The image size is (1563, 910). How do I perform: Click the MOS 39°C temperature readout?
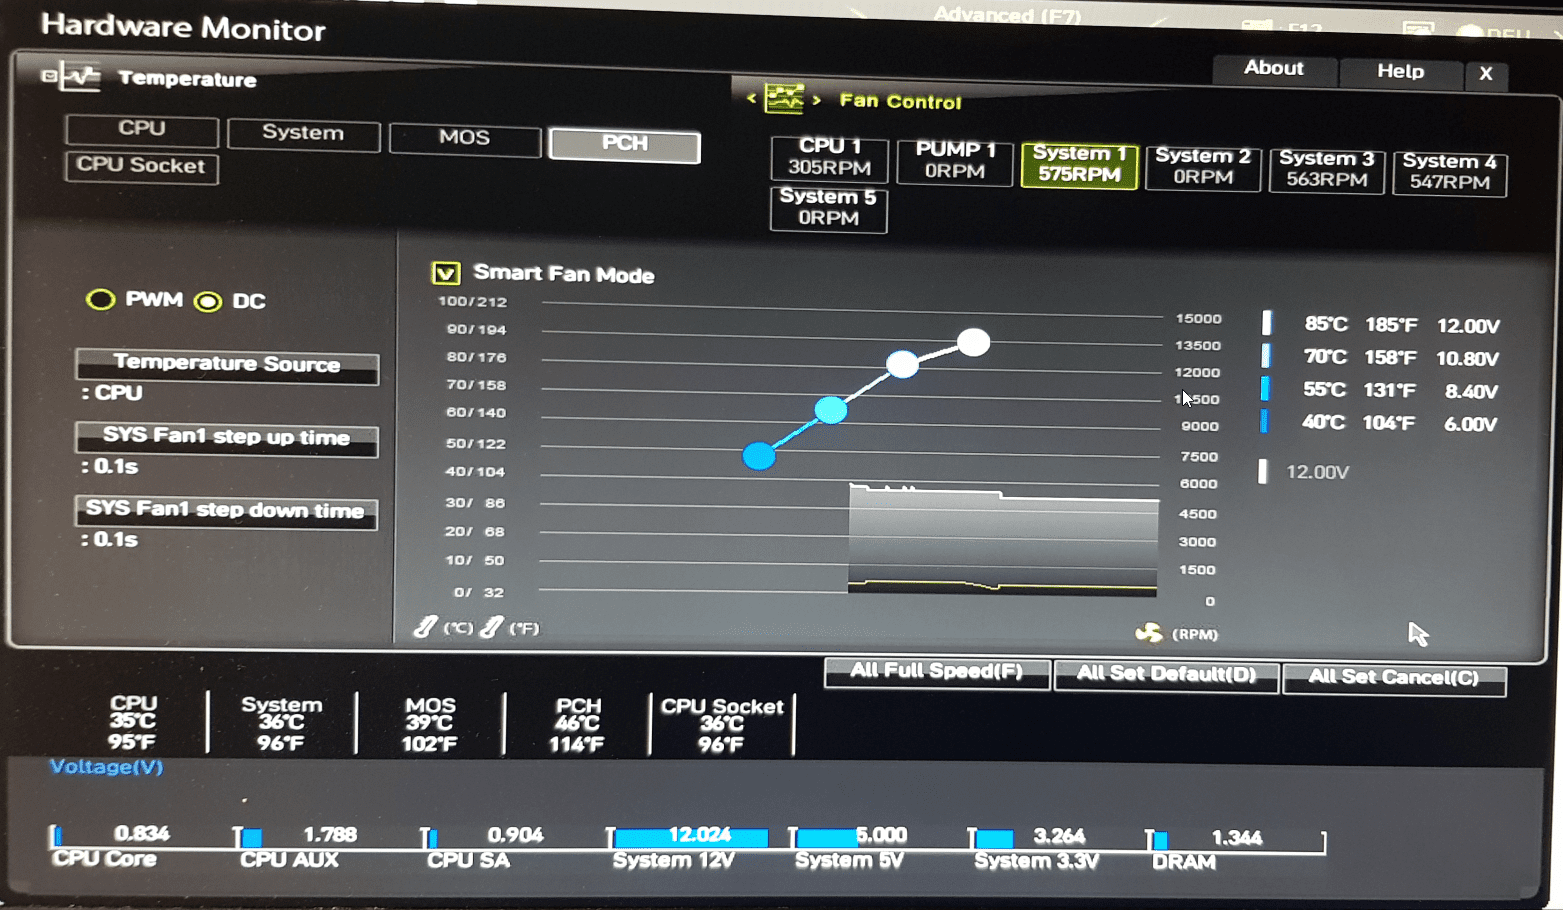click(429, 724)
